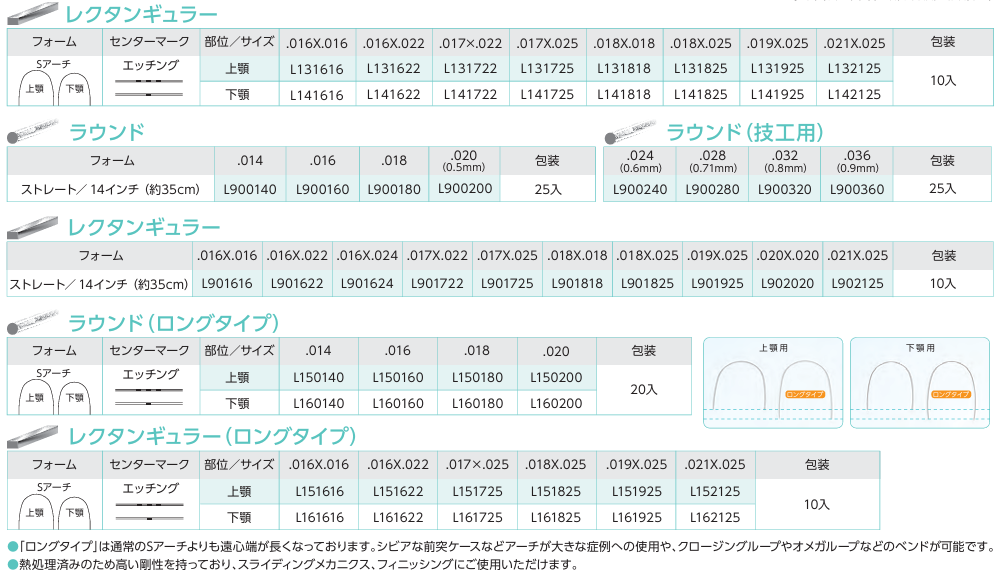Click the .020X.020 size column header

[787, 256]
